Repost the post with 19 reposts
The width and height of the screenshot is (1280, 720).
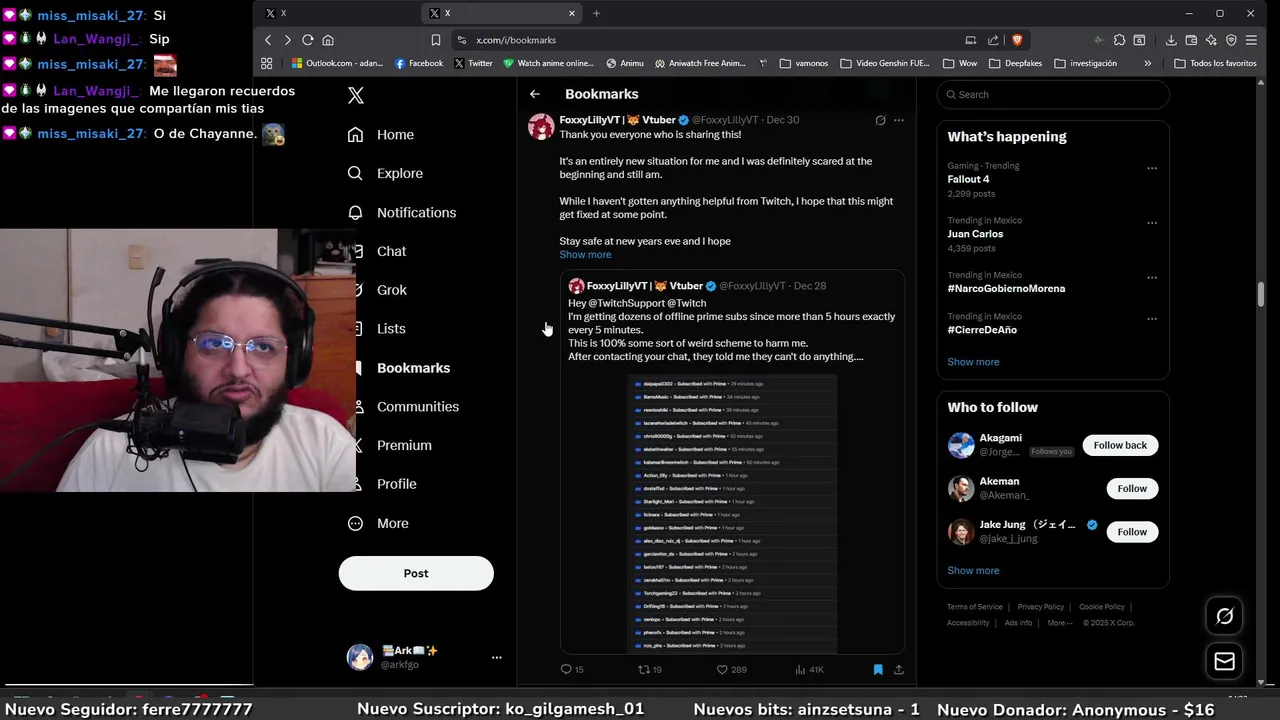(x=650, y=669)
